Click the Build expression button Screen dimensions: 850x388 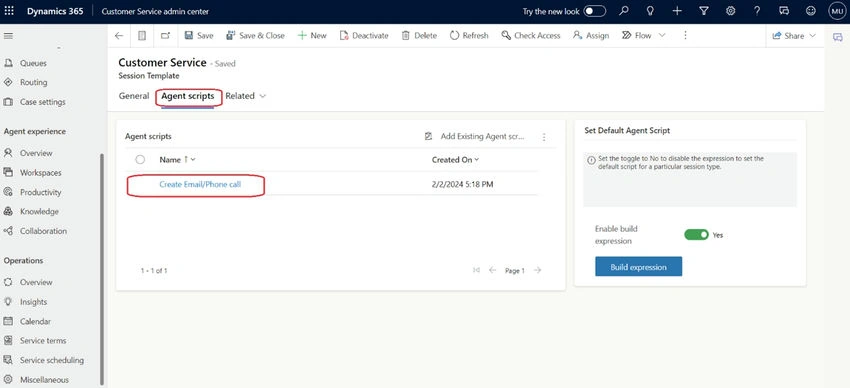pos(638,267)
